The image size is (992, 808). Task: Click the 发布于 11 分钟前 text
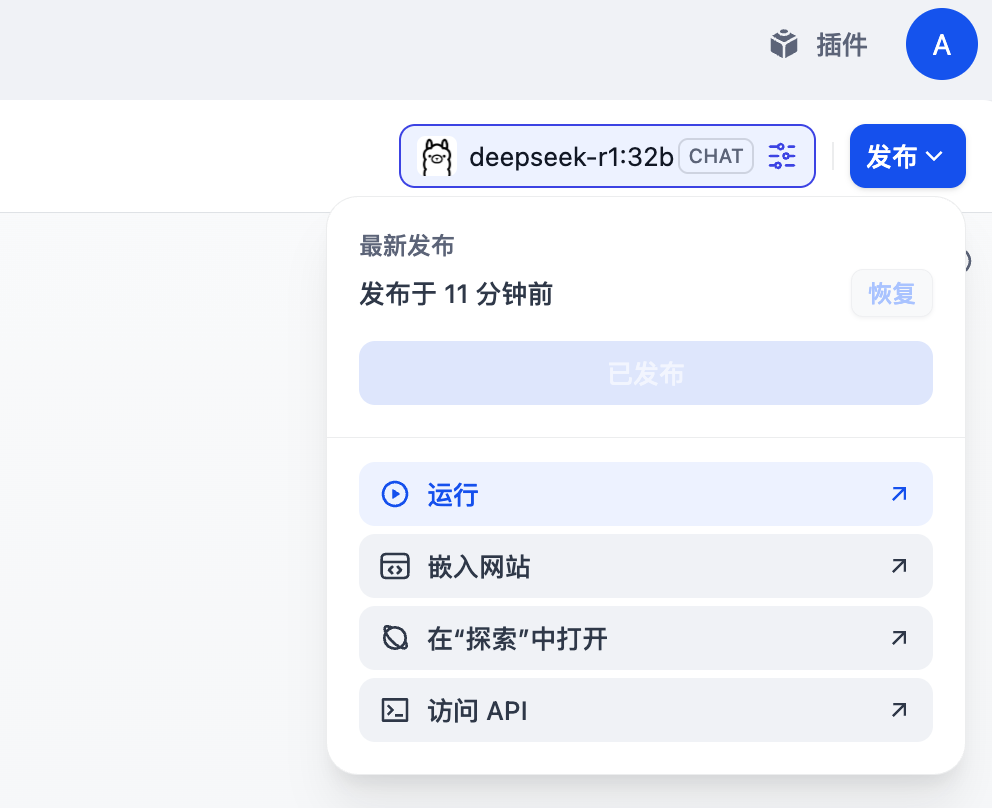pos(456,294)
